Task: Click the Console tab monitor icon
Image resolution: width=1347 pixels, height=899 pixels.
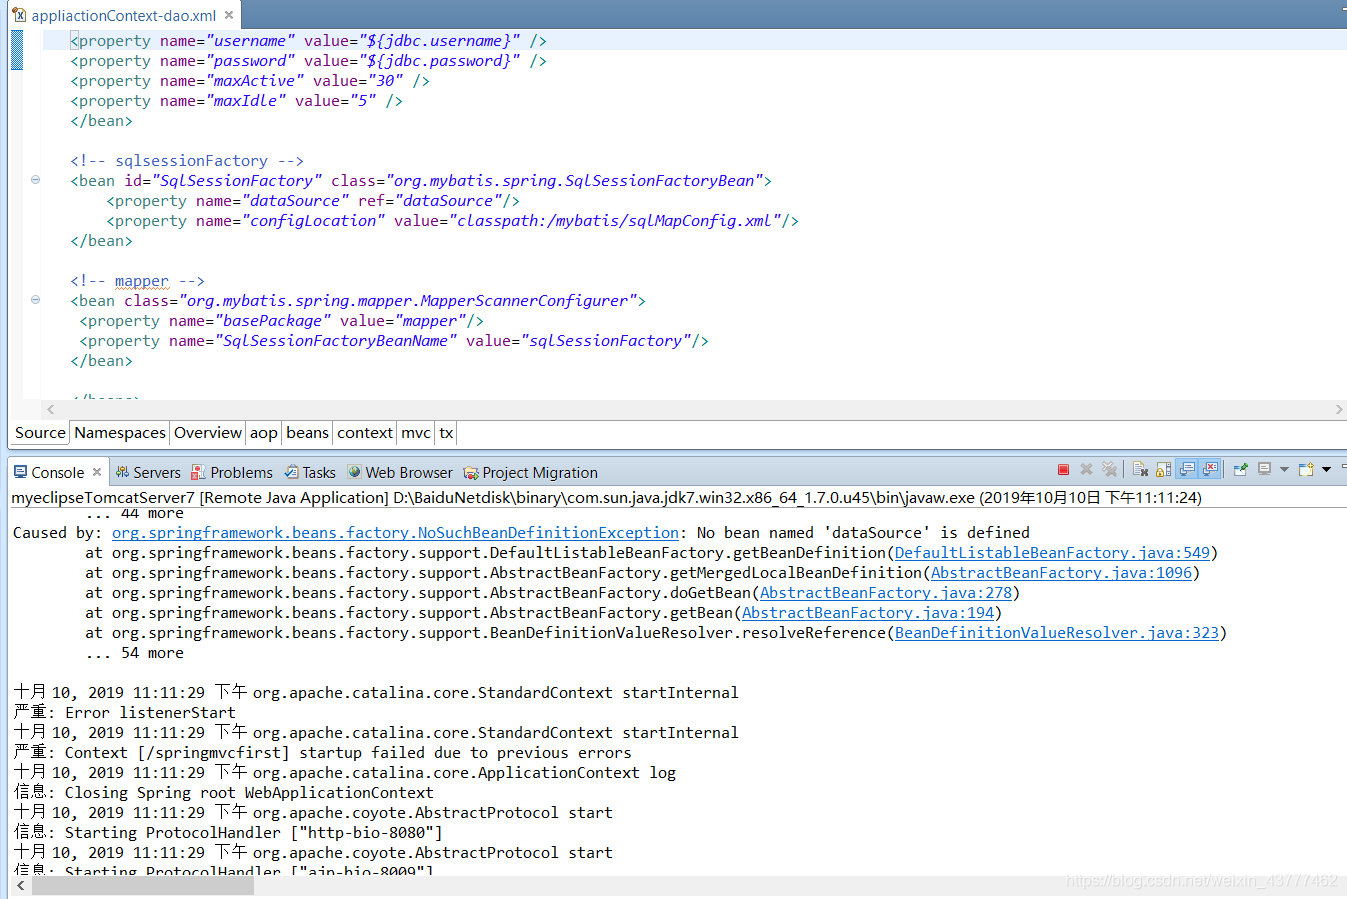Action: click(x=20, y=472)
